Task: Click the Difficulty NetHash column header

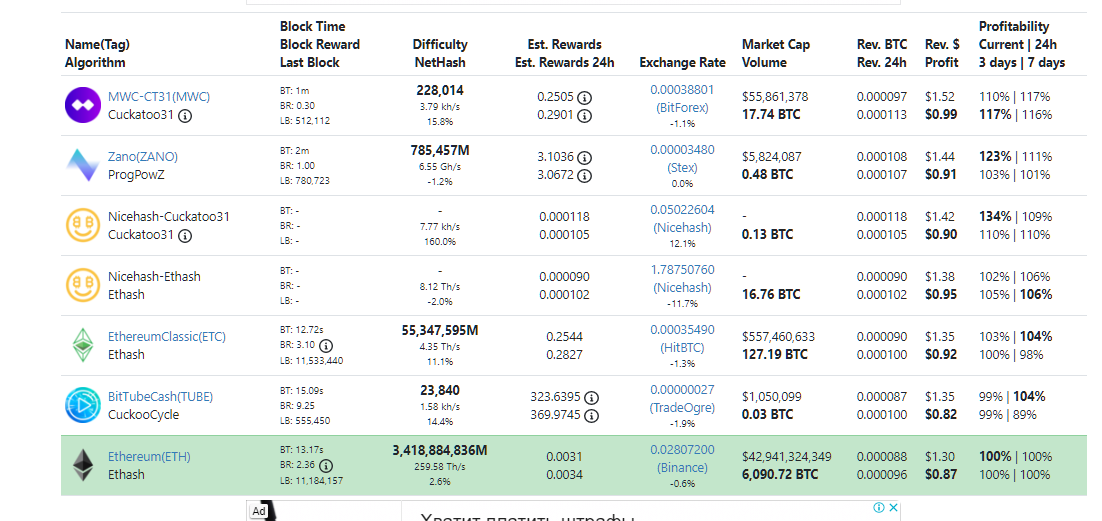Action: pos(440,53)
